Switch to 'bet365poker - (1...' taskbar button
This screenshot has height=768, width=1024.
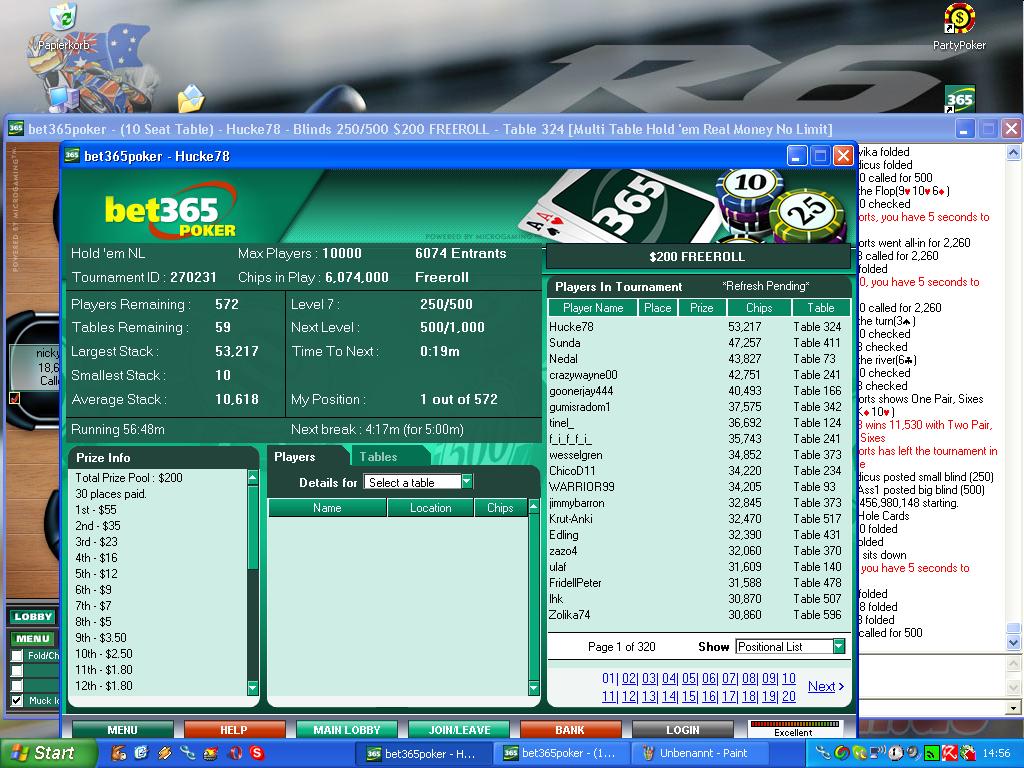[x=560, y=753]
